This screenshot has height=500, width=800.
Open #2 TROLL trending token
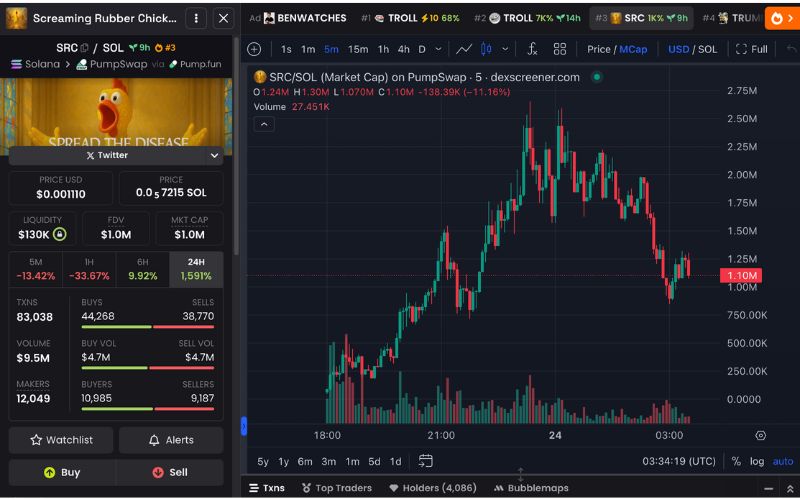528,18
